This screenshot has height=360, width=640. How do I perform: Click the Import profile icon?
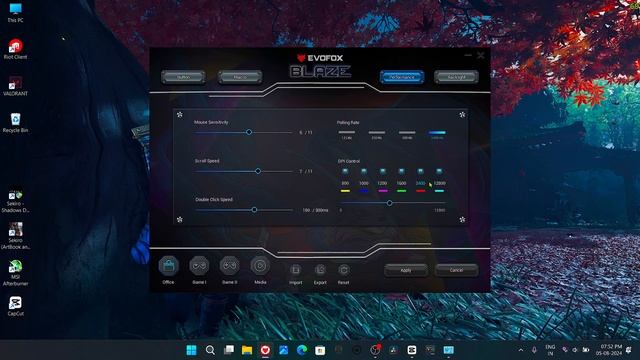click(296, 270)
